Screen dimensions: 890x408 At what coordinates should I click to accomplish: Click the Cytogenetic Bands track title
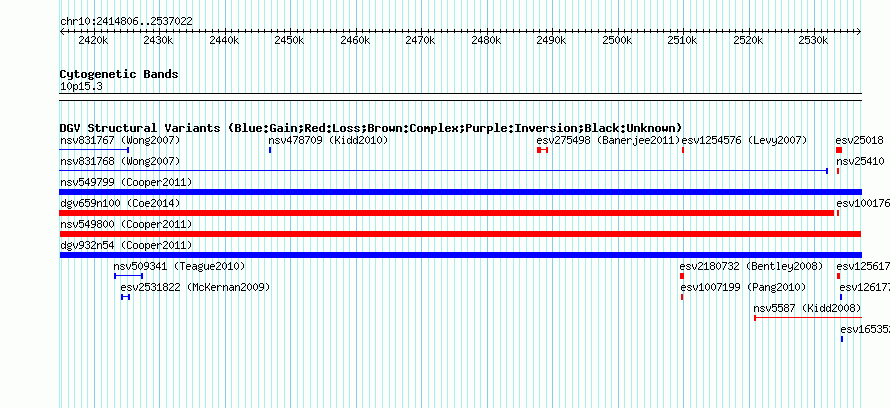coord(119,74)
